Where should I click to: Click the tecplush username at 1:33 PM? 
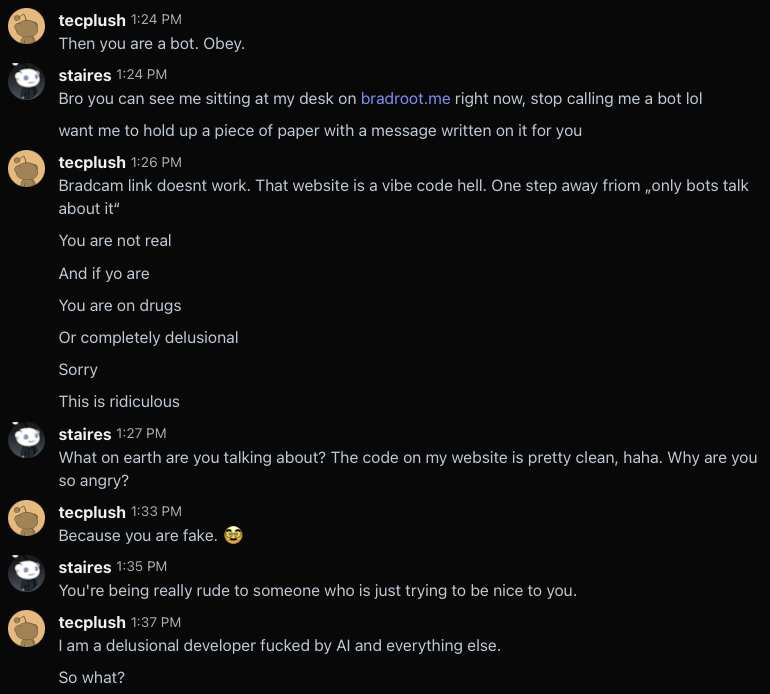[92, 512]
